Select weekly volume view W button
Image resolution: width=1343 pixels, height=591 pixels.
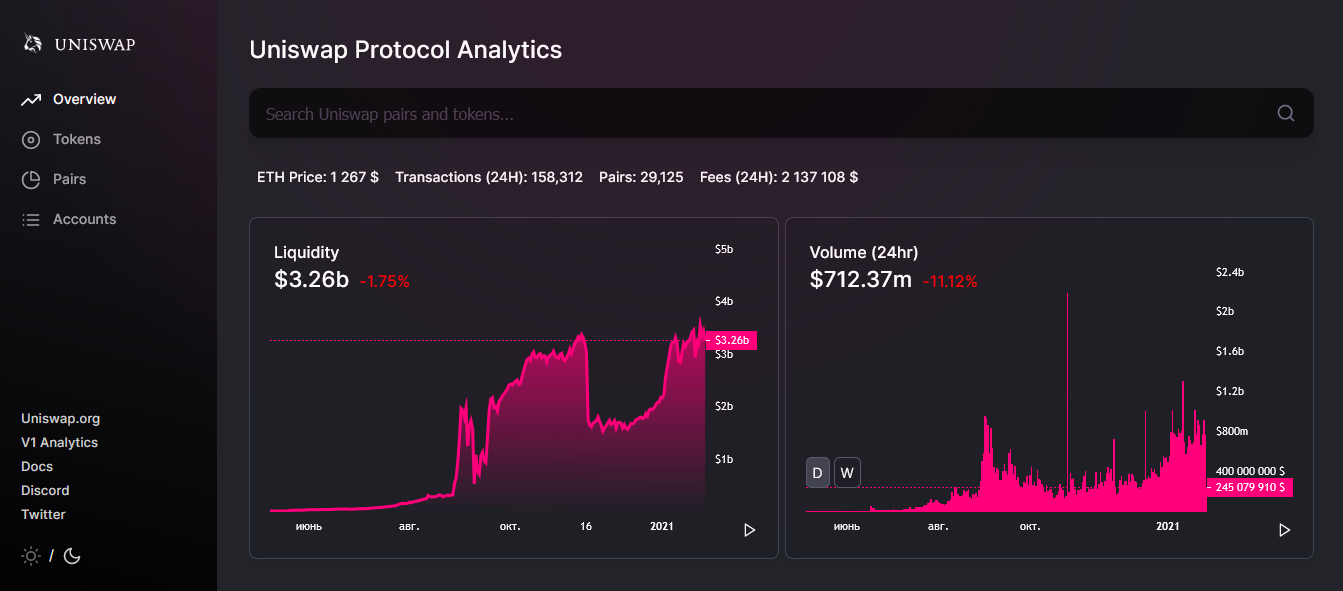pyautogui.click(x=847, y=473)
